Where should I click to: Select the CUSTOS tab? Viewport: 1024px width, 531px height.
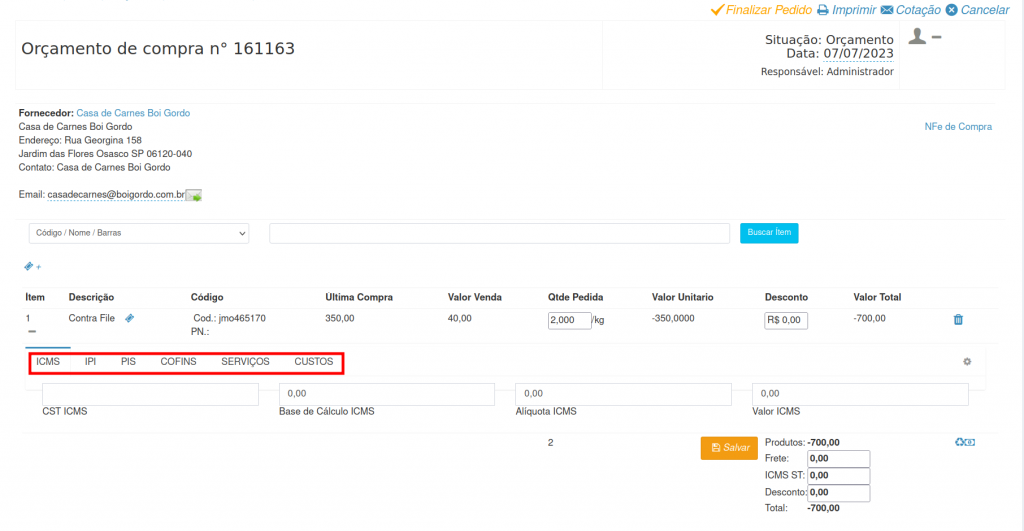(x=314, y=361)
